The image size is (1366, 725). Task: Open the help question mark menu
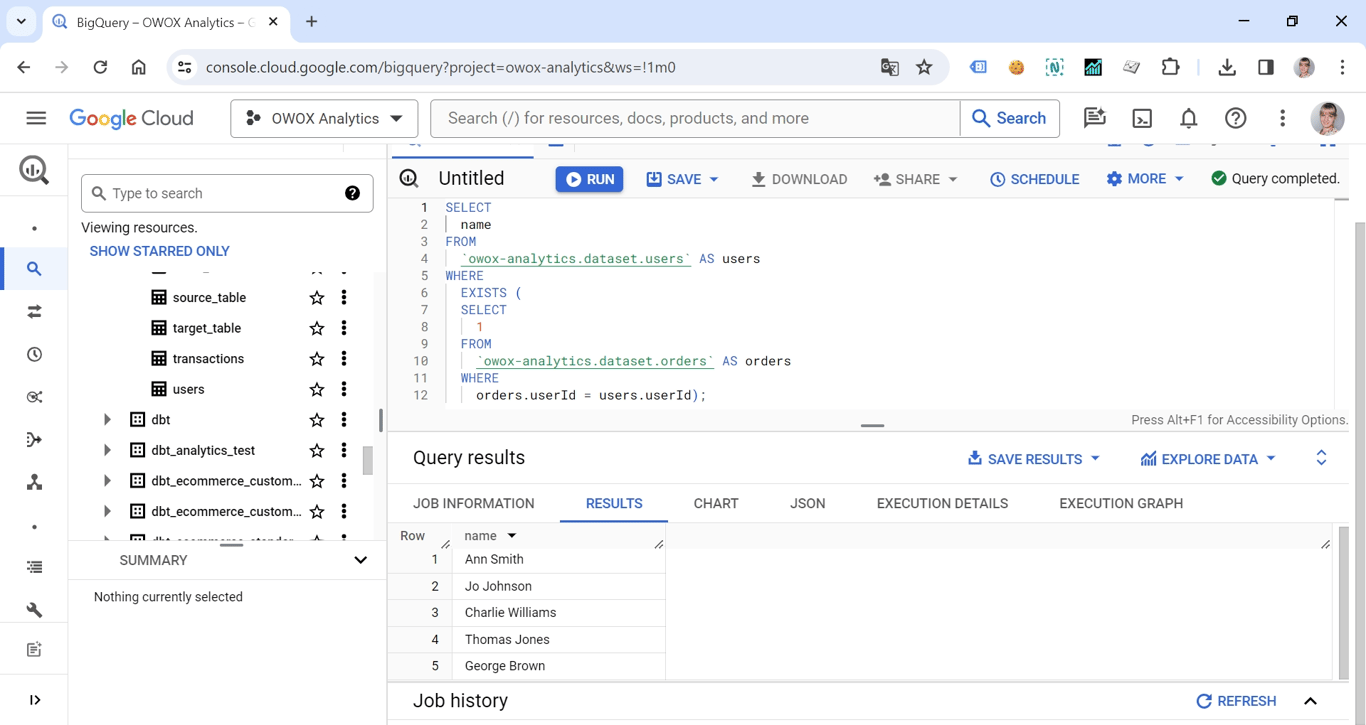(1236, 118)
